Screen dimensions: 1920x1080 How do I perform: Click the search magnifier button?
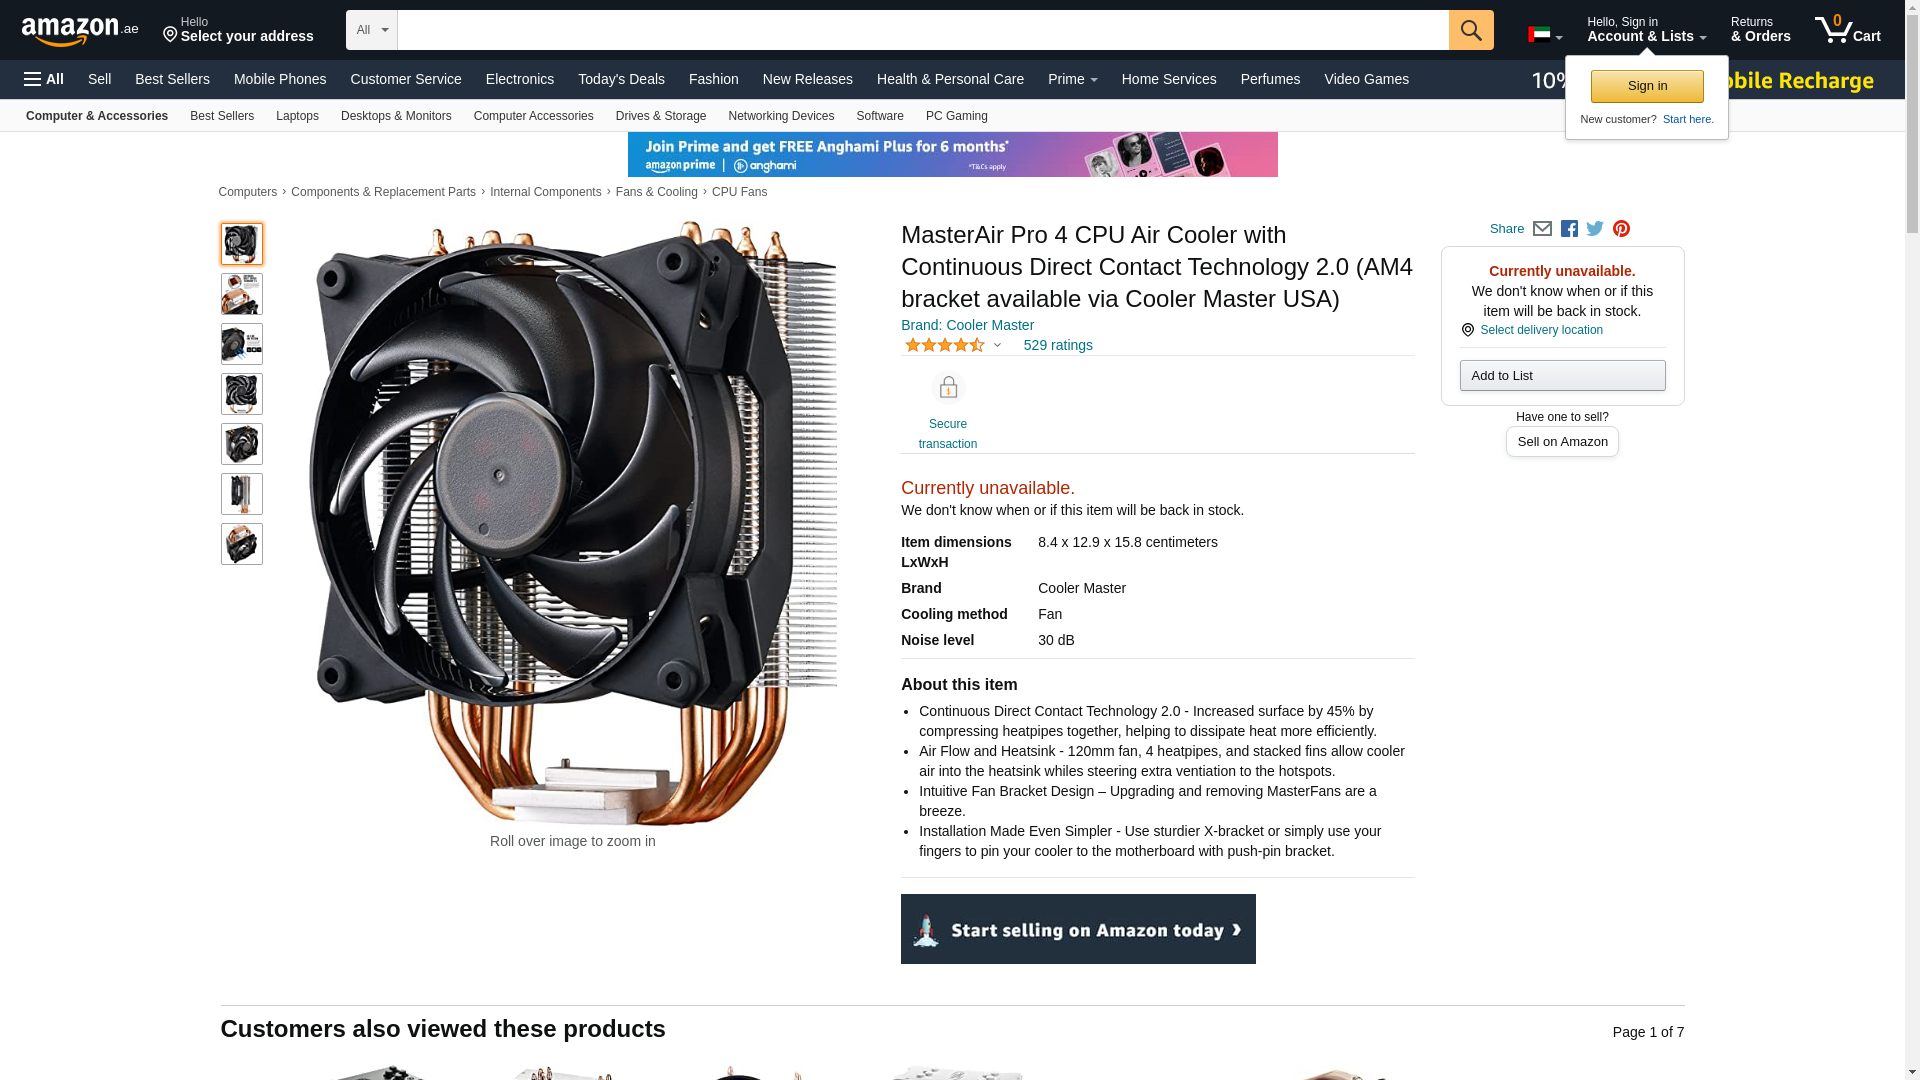[x=1470, y=30]
